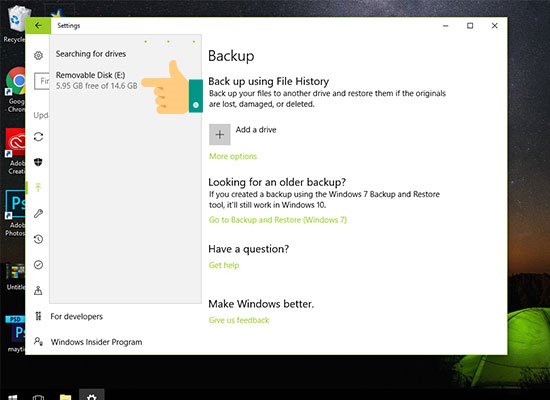Viewport: 550px width, 400px height.
Task: Open For developers settings page
Action: tap(76, 316)
